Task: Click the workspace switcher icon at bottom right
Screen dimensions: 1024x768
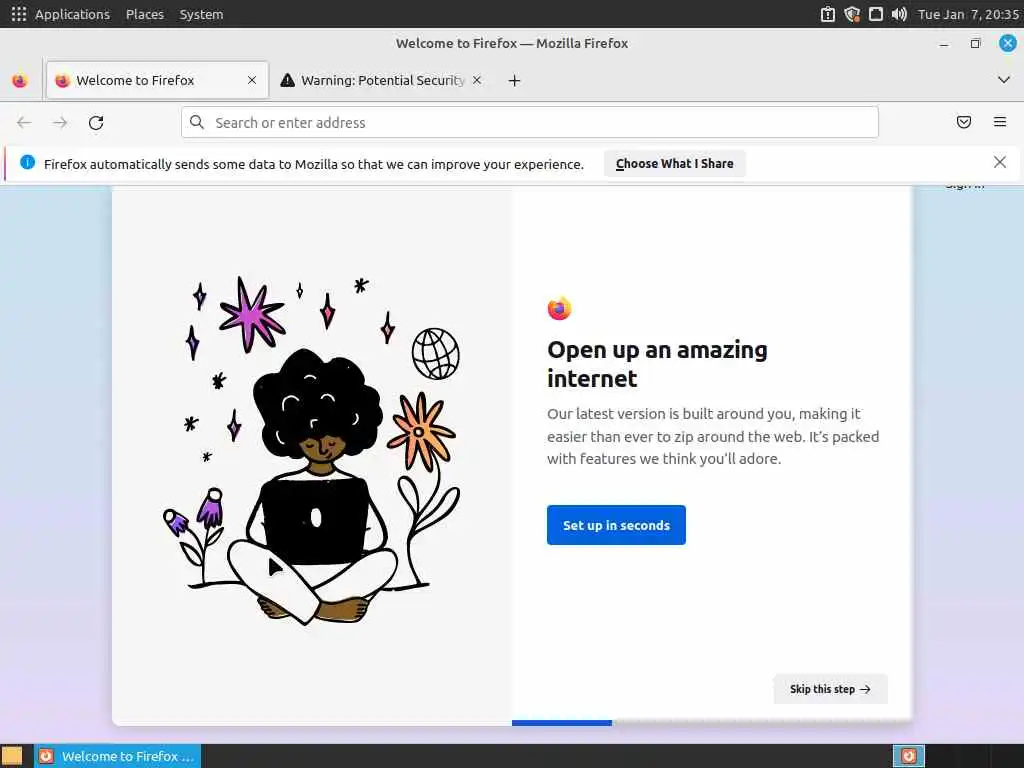Action: [x=908, y=756]
